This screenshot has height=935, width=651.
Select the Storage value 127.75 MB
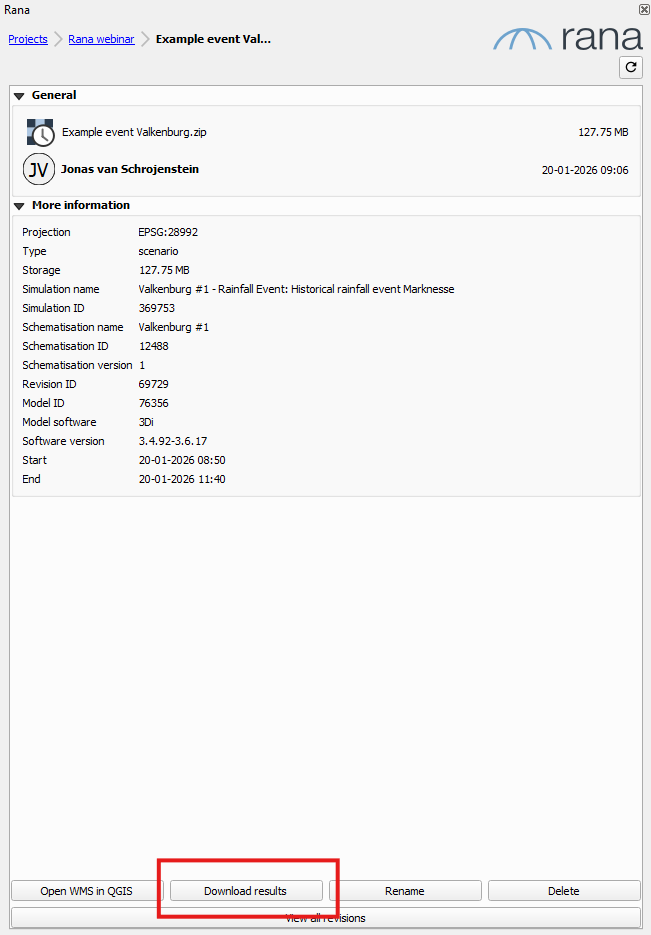point(164,271)
